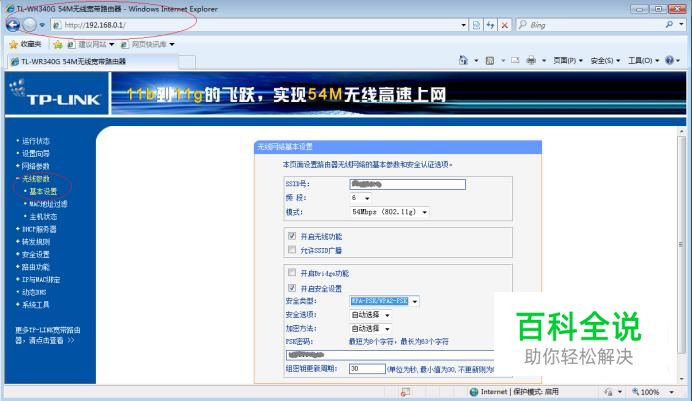
Task: Toggle the 开启无线功能 checkbox
Action: 292,236
